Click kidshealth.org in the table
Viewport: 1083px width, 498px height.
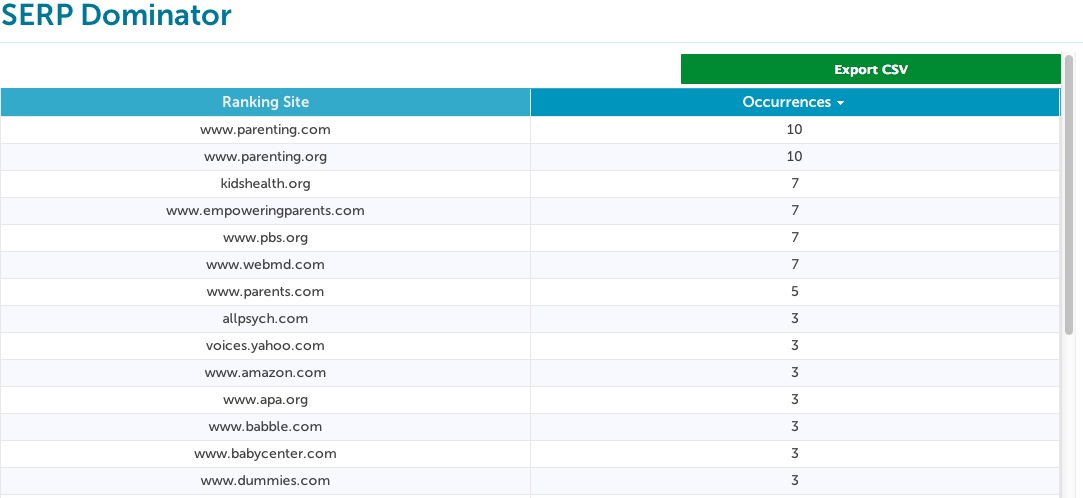[265, 184]
